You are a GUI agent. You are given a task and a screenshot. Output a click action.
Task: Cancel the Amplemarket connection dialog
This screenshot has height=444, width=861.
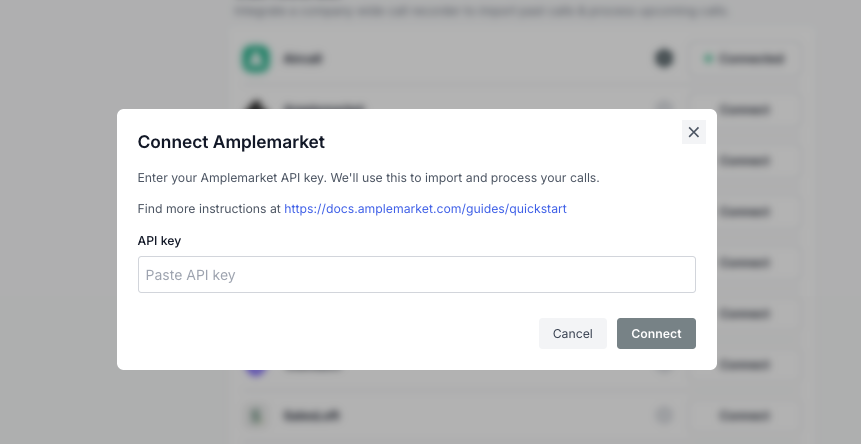[573, 334]
